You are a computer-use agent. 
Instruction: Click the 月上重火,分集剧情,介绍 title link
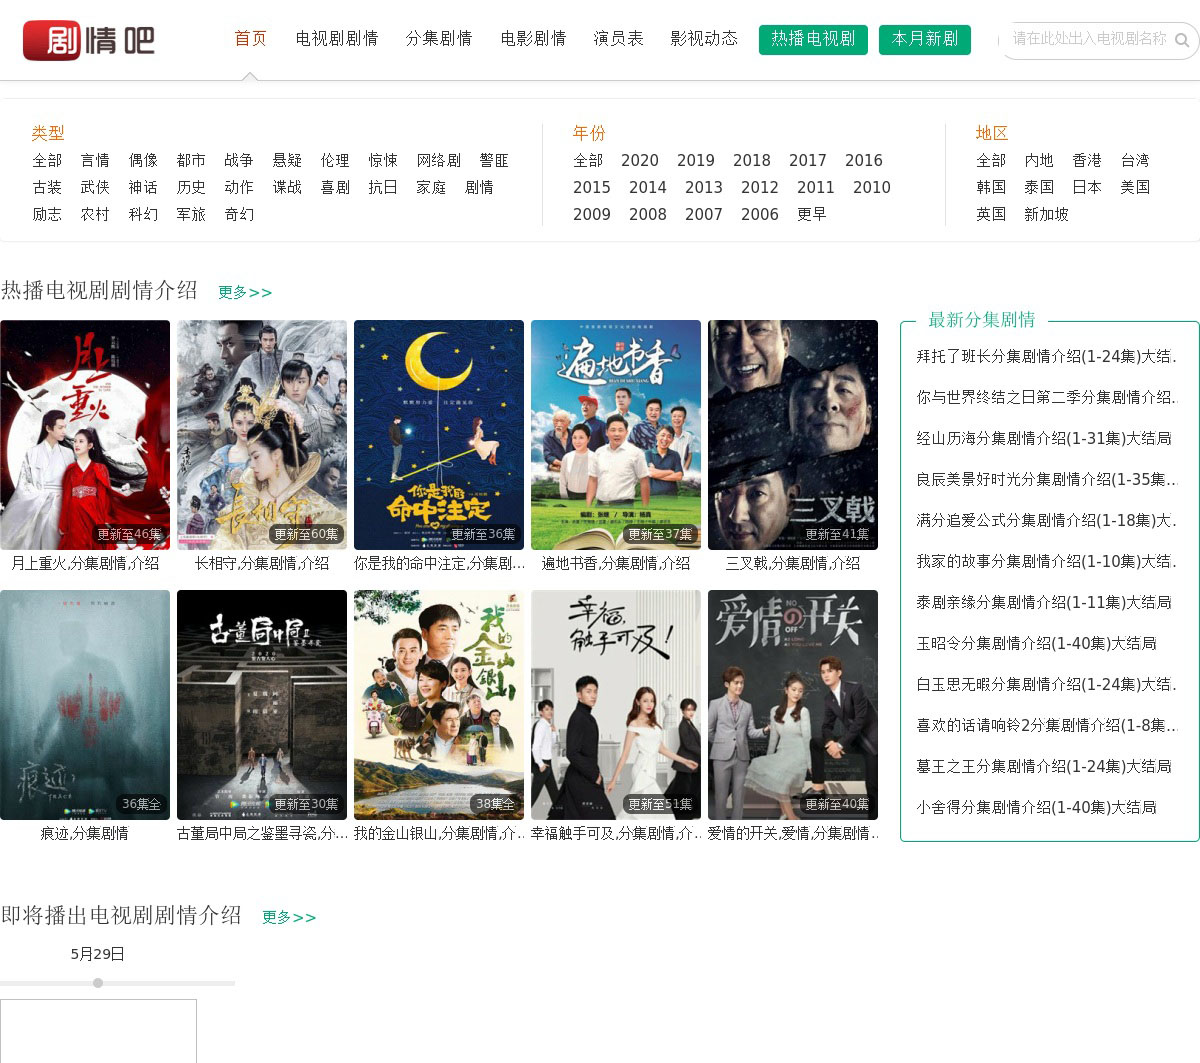pyautogui.click(x=85, y=564)
